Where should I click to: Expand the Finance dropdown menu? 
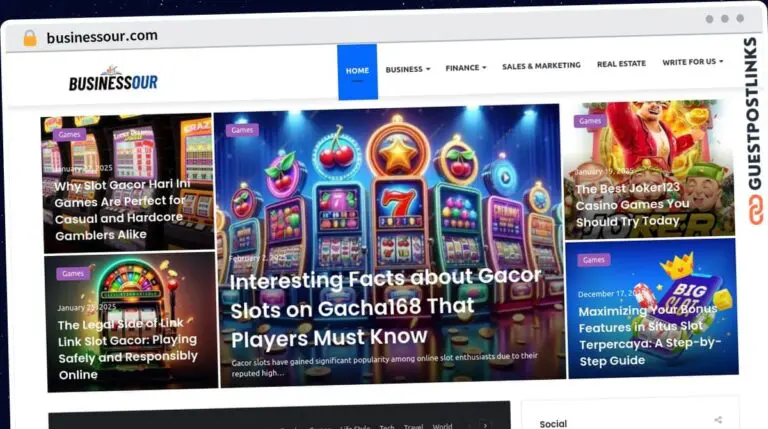click(x=466, y=68)
